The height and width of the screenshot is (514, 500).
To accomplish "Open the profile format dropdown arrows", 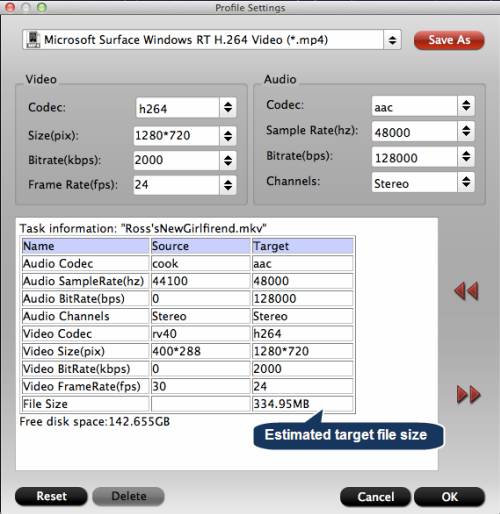I will point(392,40).
